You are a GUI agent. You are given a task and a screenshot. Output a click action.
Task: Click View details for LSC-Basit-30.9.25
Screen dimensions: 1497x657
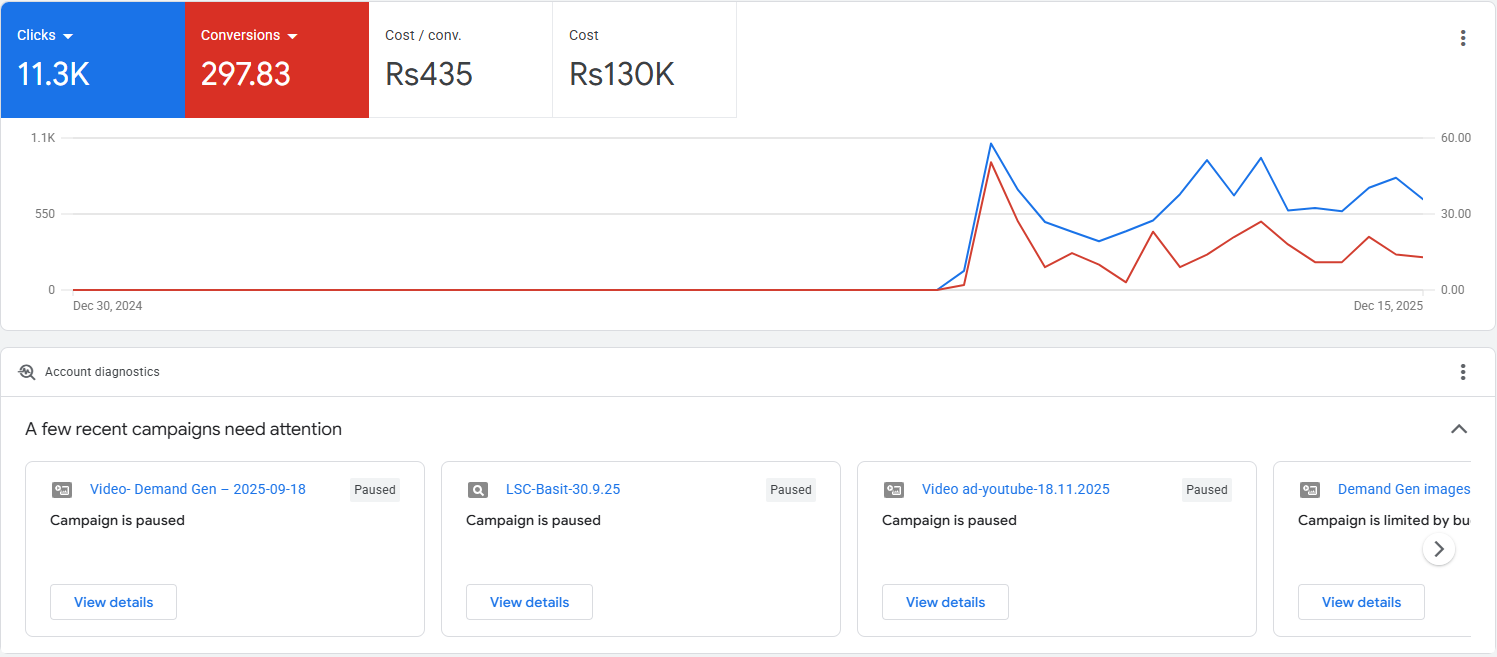pyautogui.click(x=529, y=602)
